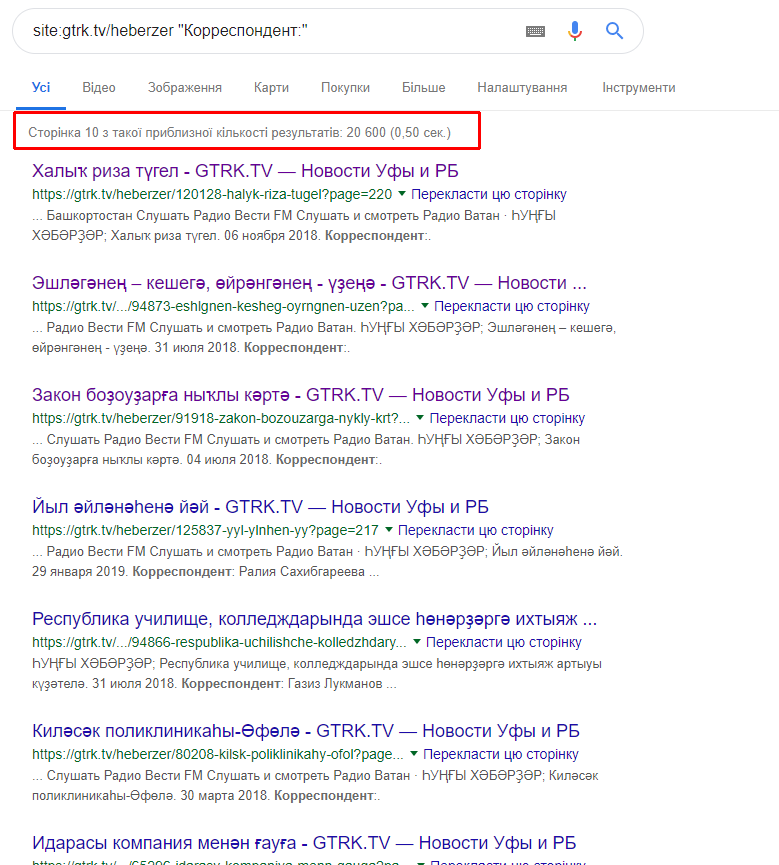The image size is (779, 865).
Task: Open the result Идарасы компания менән ғауға
Action: coord(304,843)
